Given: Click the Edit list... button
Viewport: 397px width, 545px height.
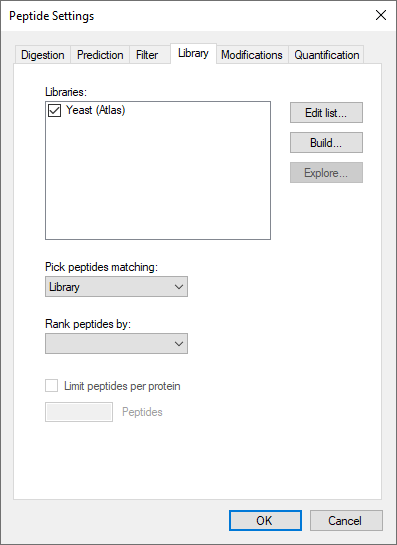Looking at the screenshot, I should [326, 113].
